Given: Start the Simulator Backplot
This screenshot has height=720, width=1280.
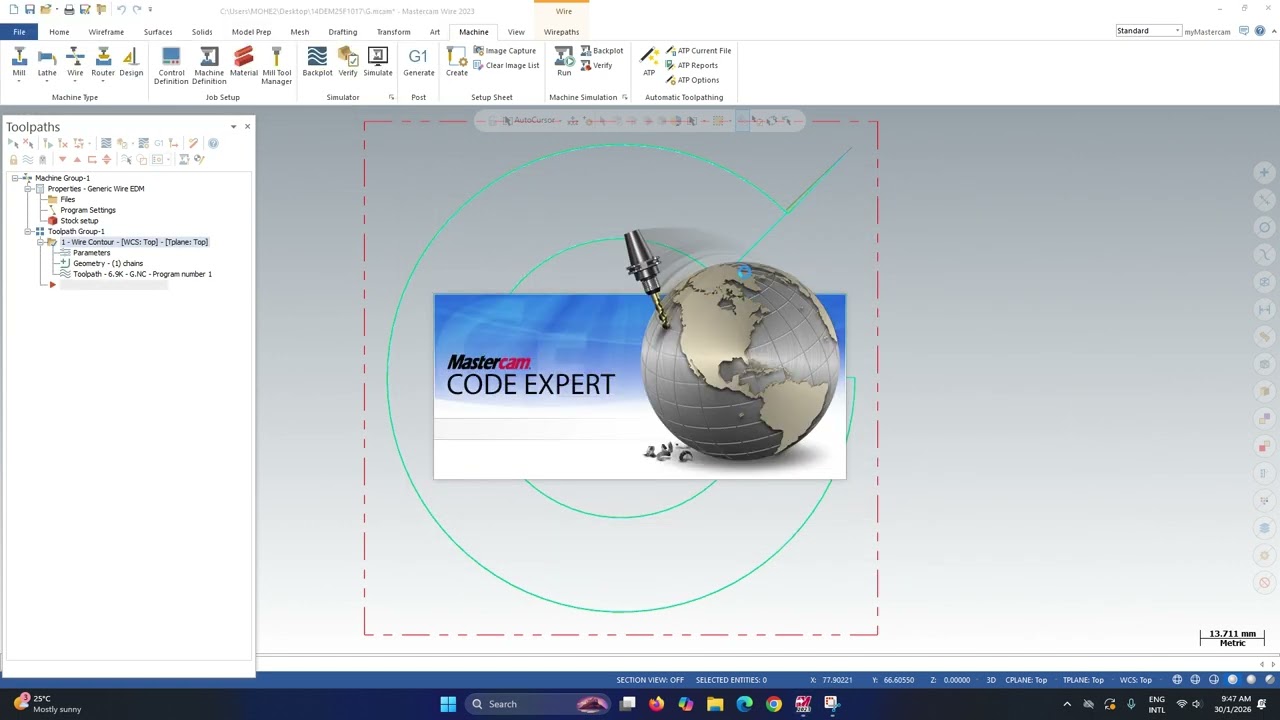Looking at the screenshot, I should tap(317, 63).
